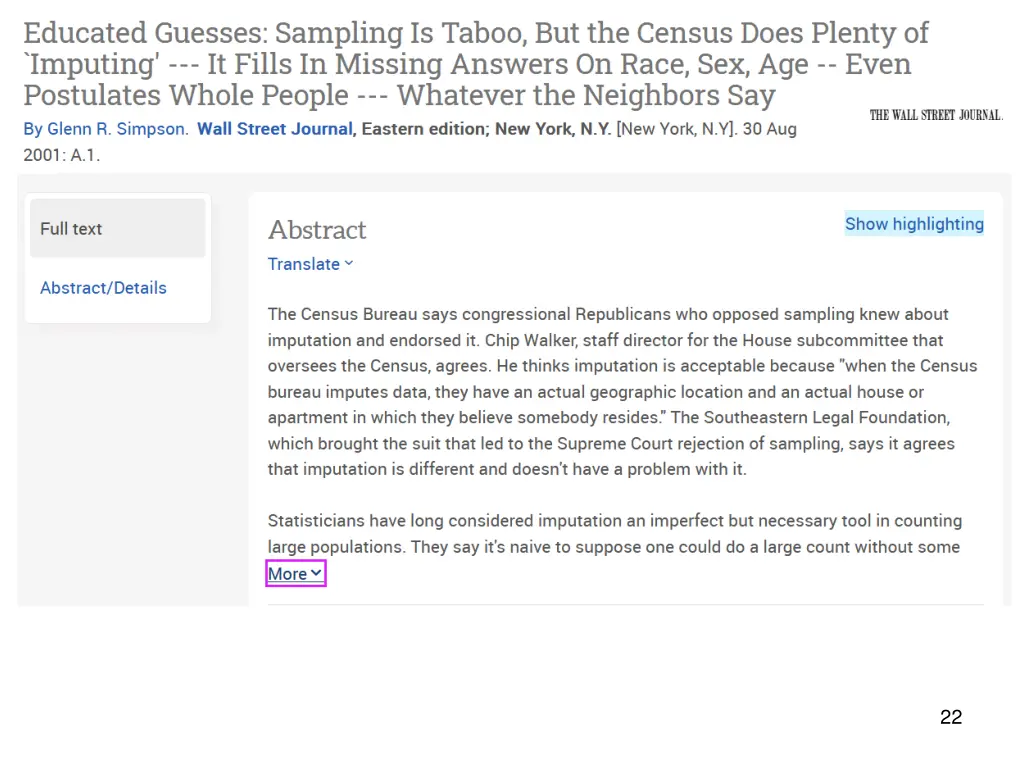Click the 30 Aug publication date text

[x=769, y=129]
